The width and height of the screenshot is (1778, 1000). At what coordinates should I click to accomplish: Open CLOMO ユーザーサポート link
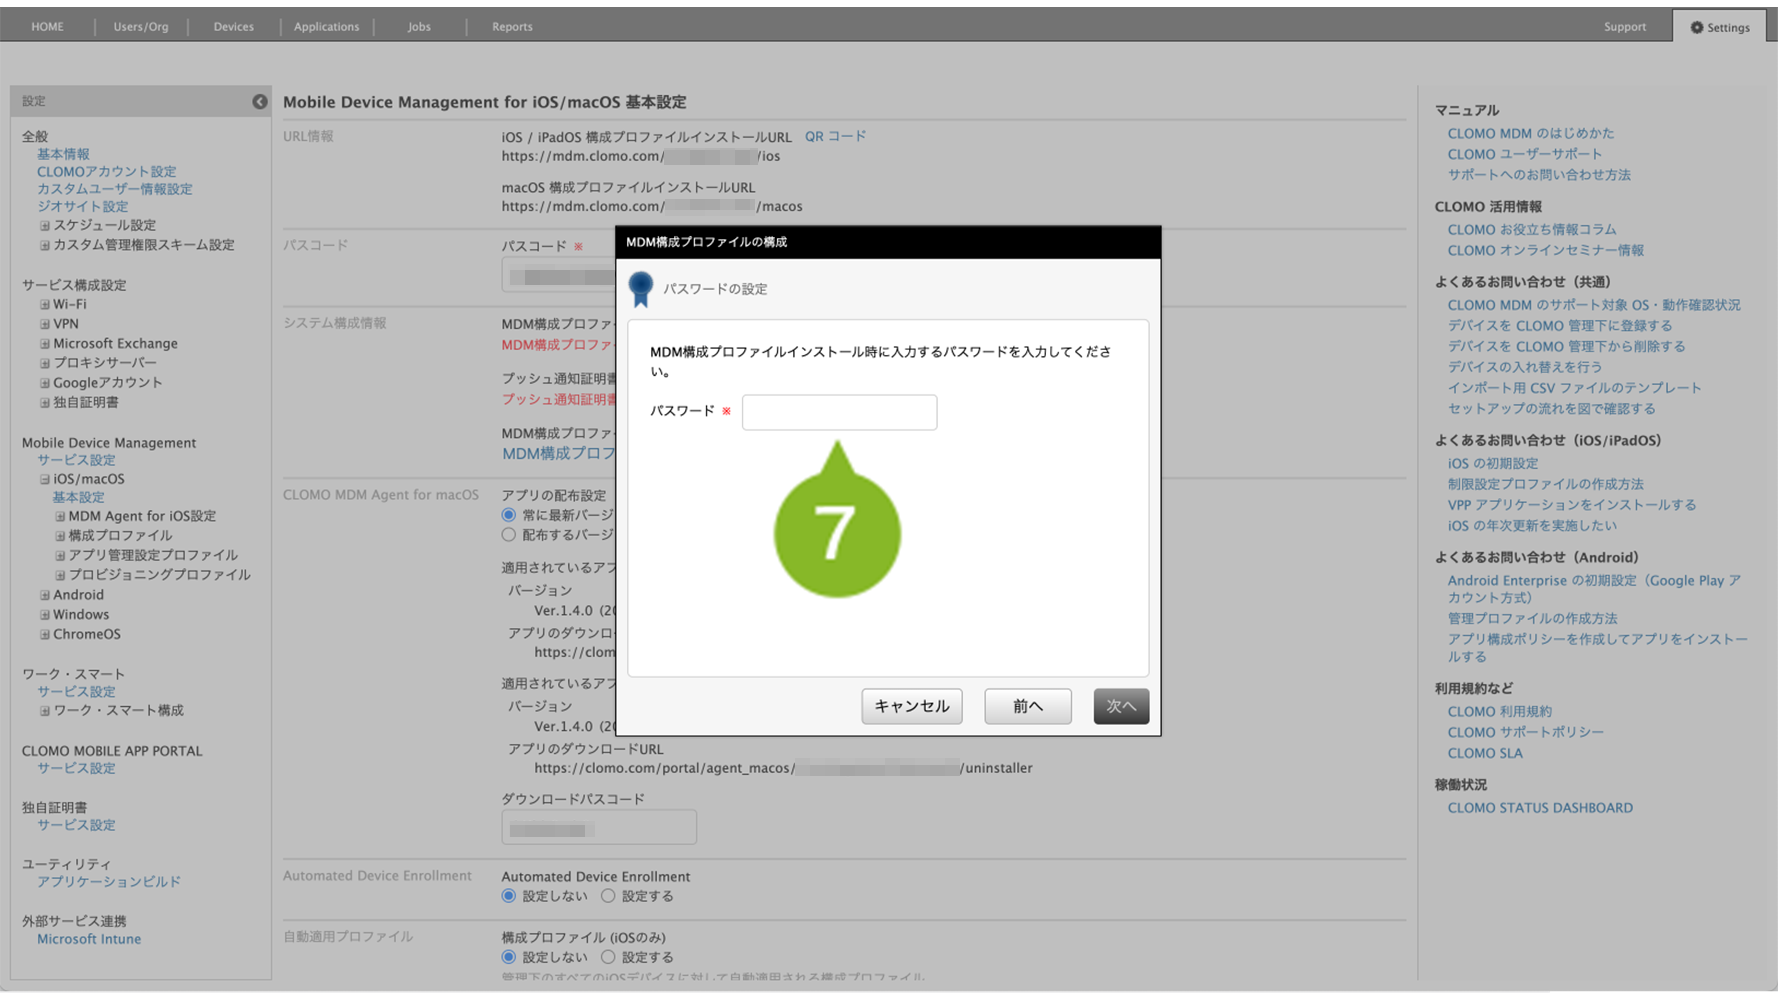(1525, 154)
